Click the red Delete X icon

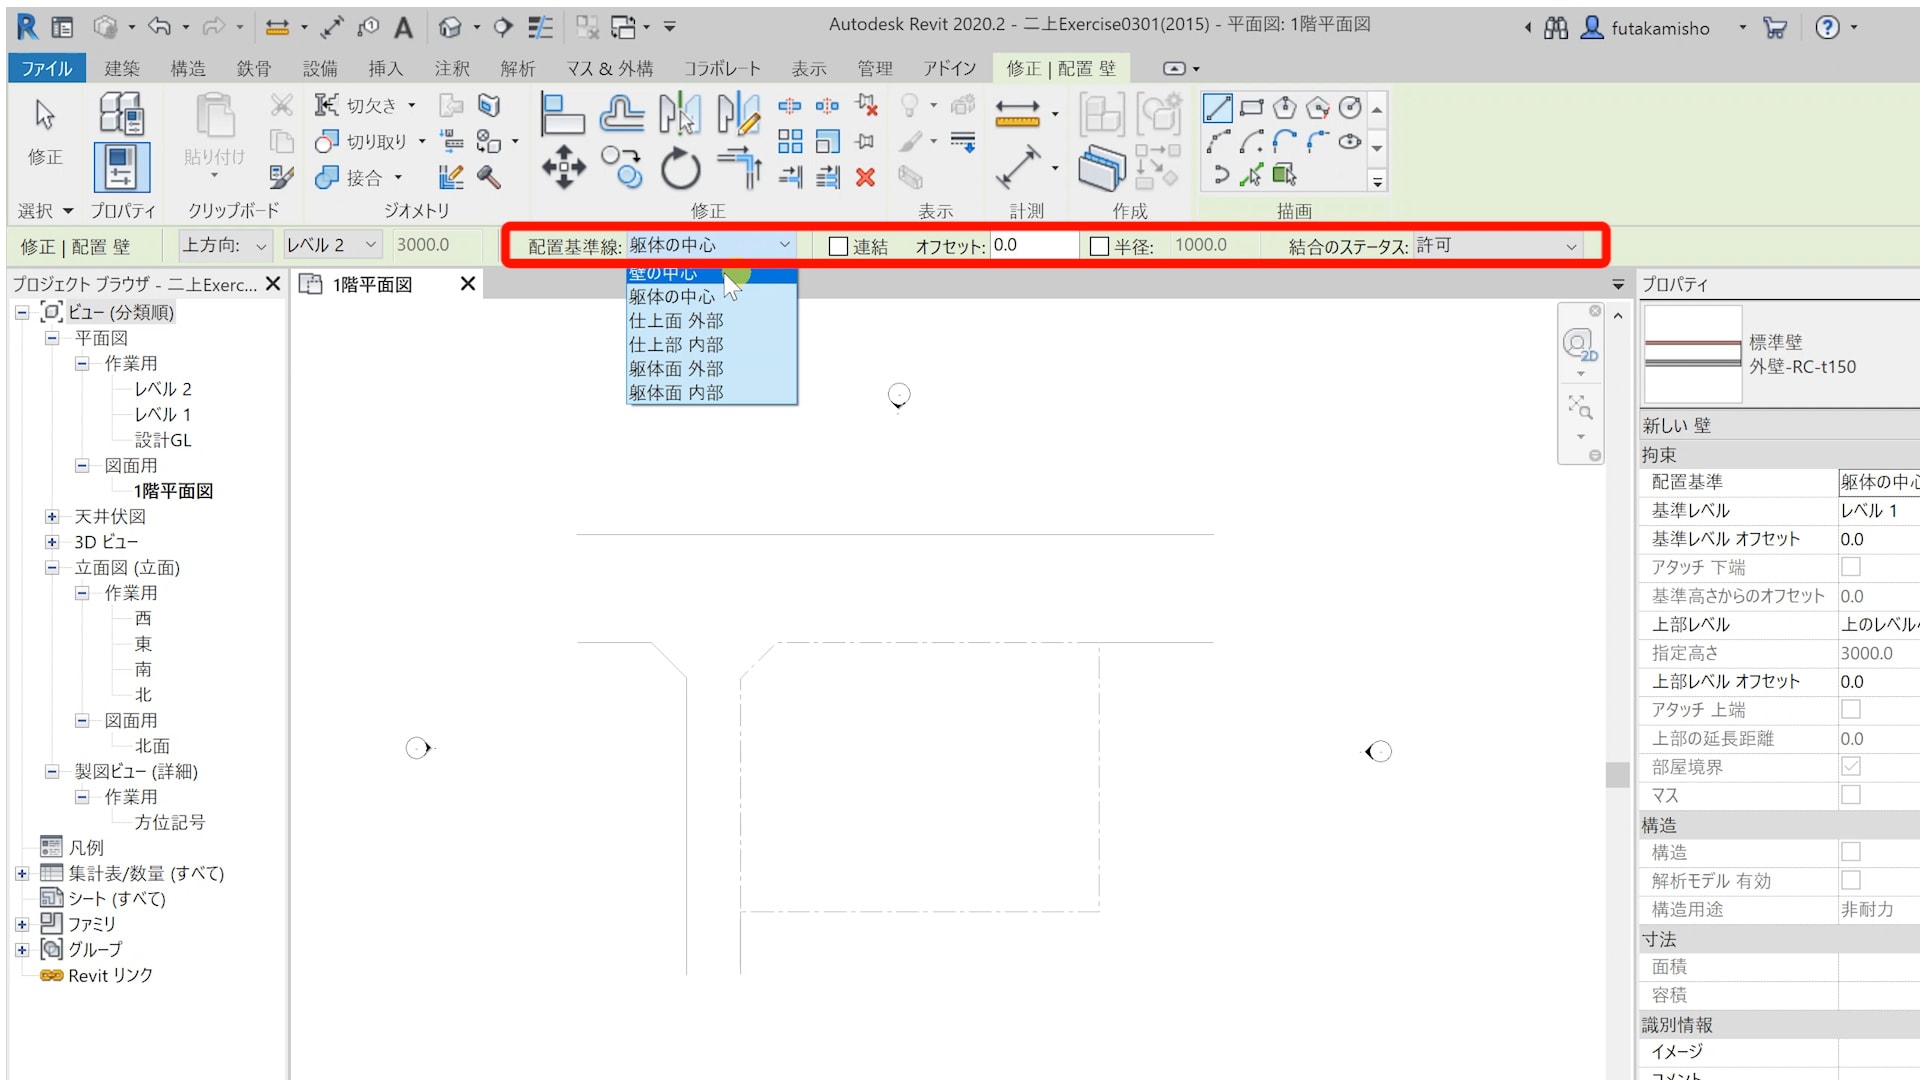pos(866,178)
